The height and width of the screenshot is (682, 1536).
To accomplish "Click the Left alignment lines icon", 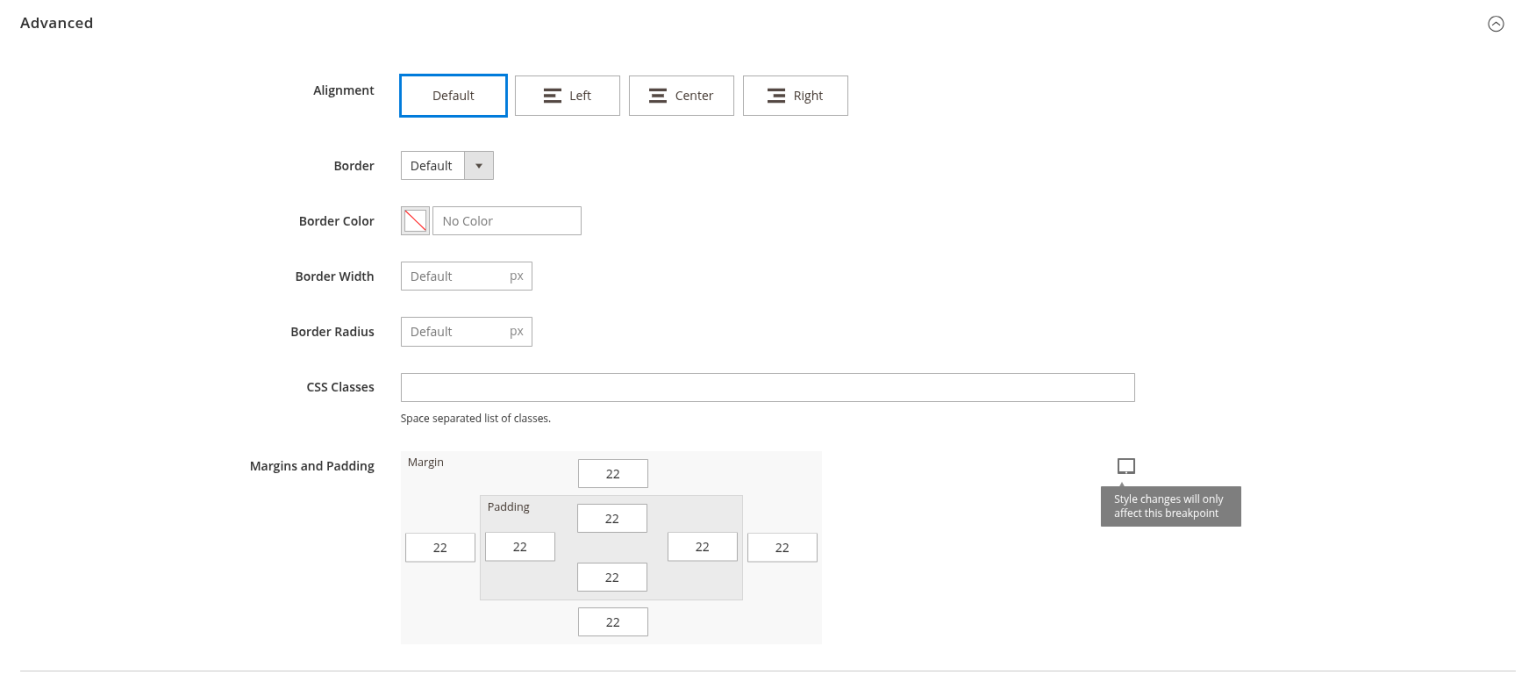I will tap(552, 95).
